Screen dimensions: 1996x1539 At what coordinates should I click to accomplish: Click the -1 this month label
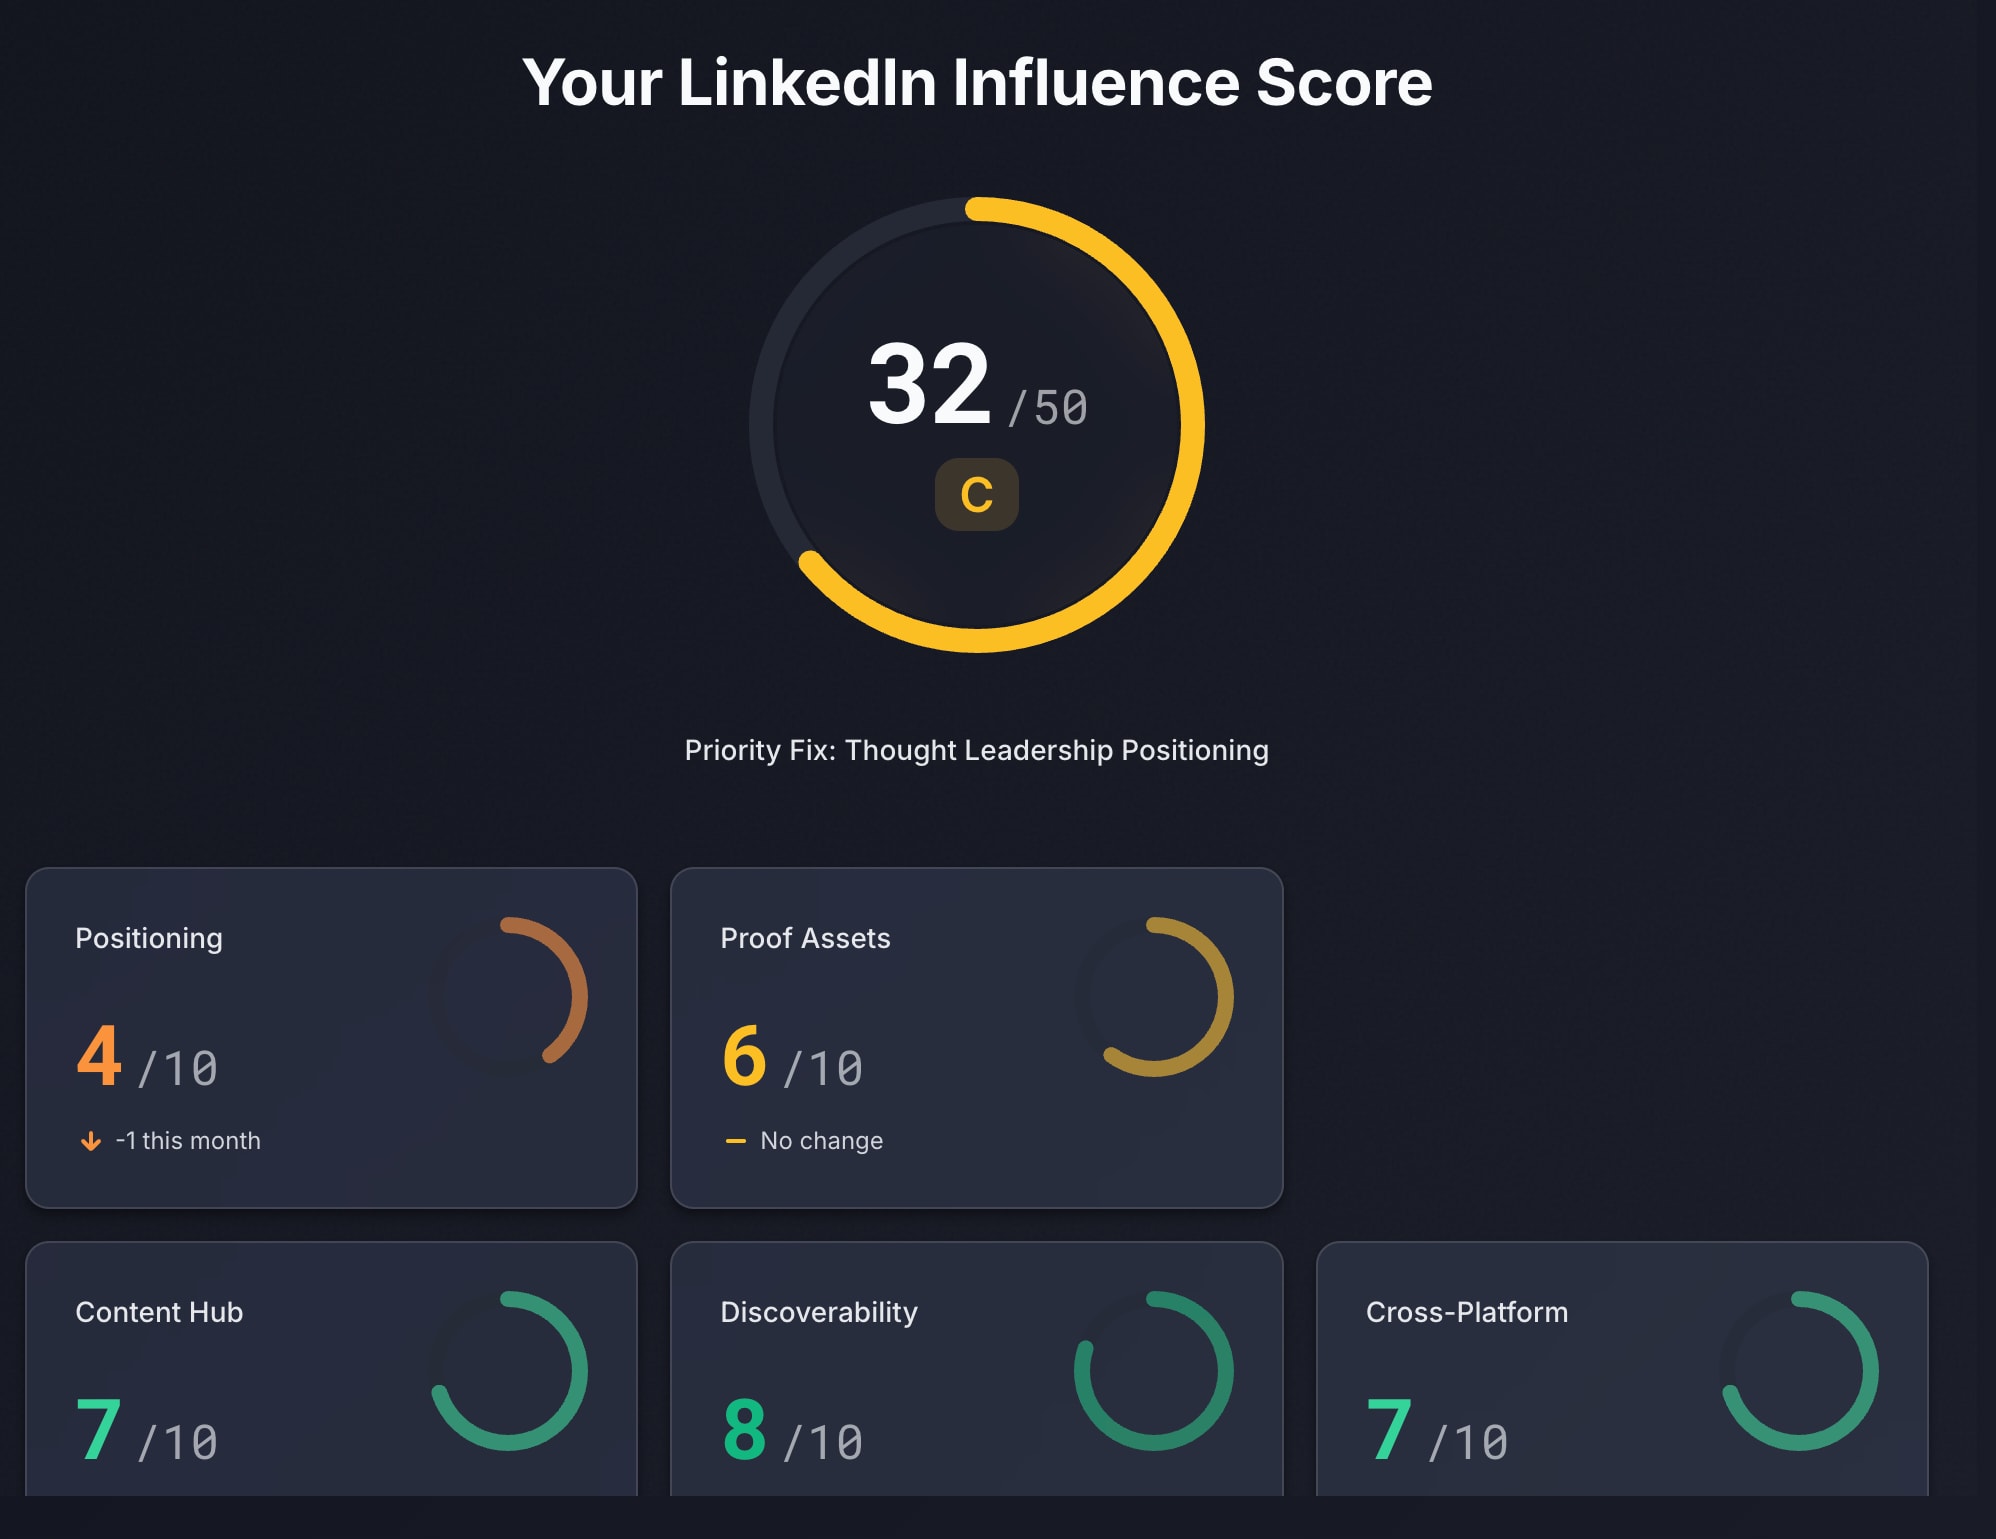point(188,1141)
